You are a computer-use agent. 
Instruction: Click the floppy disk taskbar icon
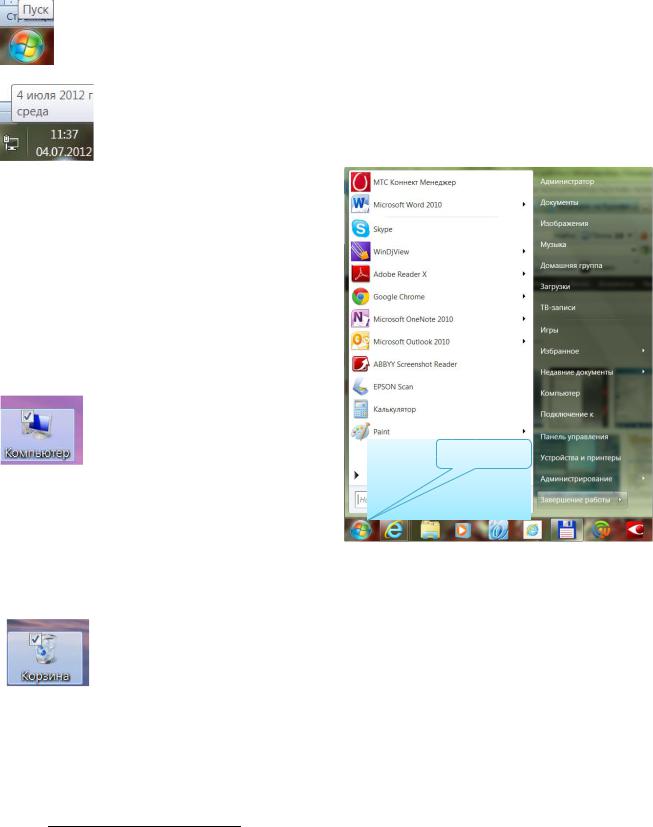tap(566, 530)
